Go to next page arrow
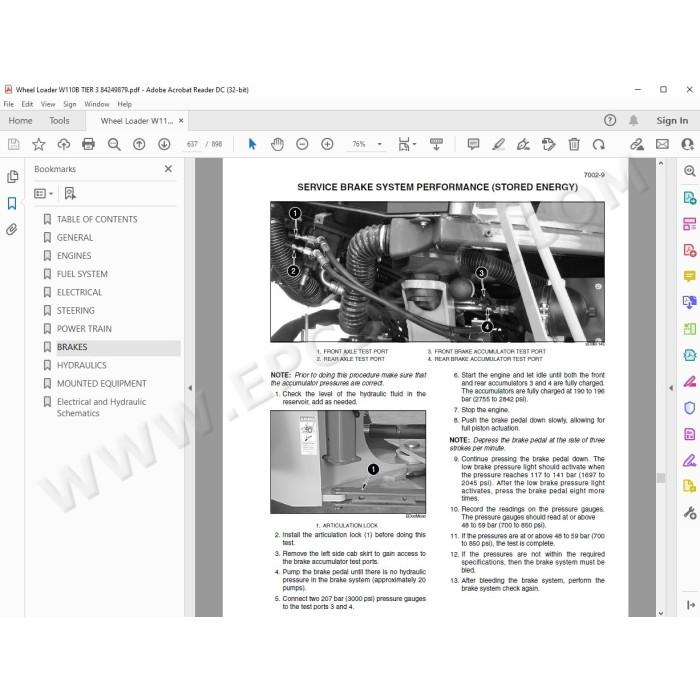 pos(164,144)
